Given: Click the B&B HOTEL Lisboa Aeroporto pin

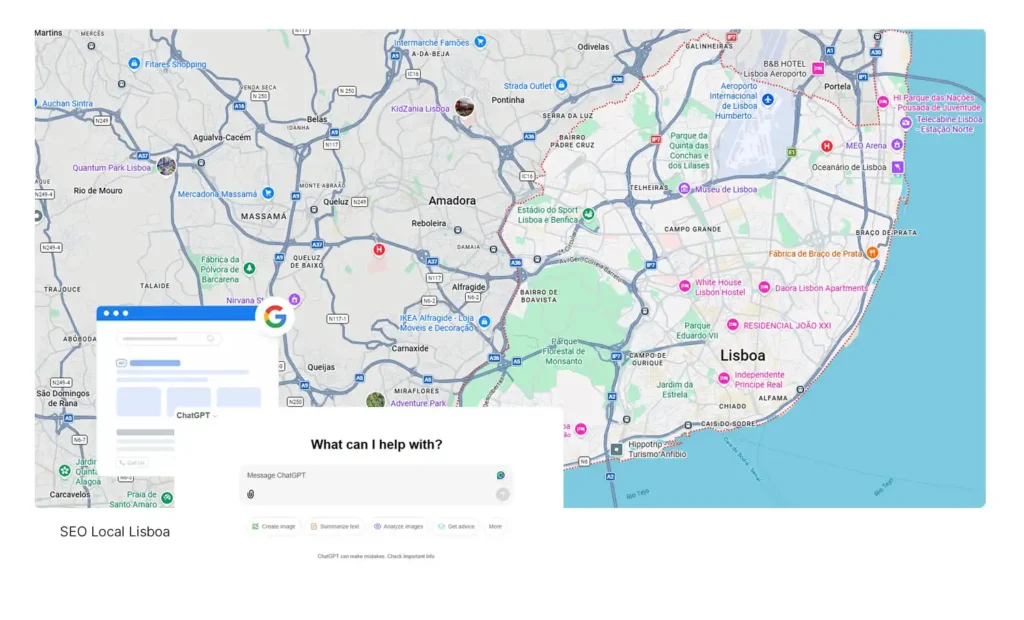Looking at the screenshot, I should pos(818,68).
